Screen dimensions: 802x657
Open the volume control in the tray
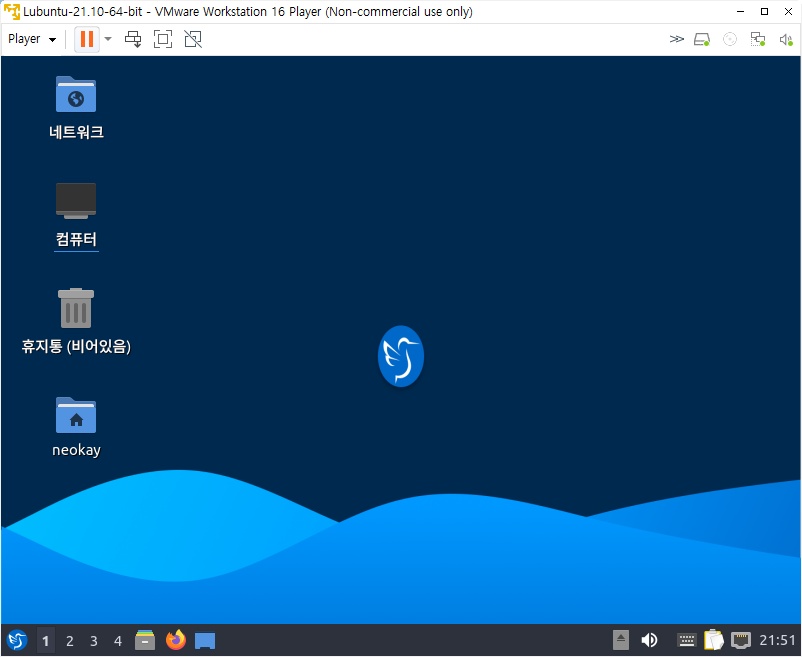649,640
